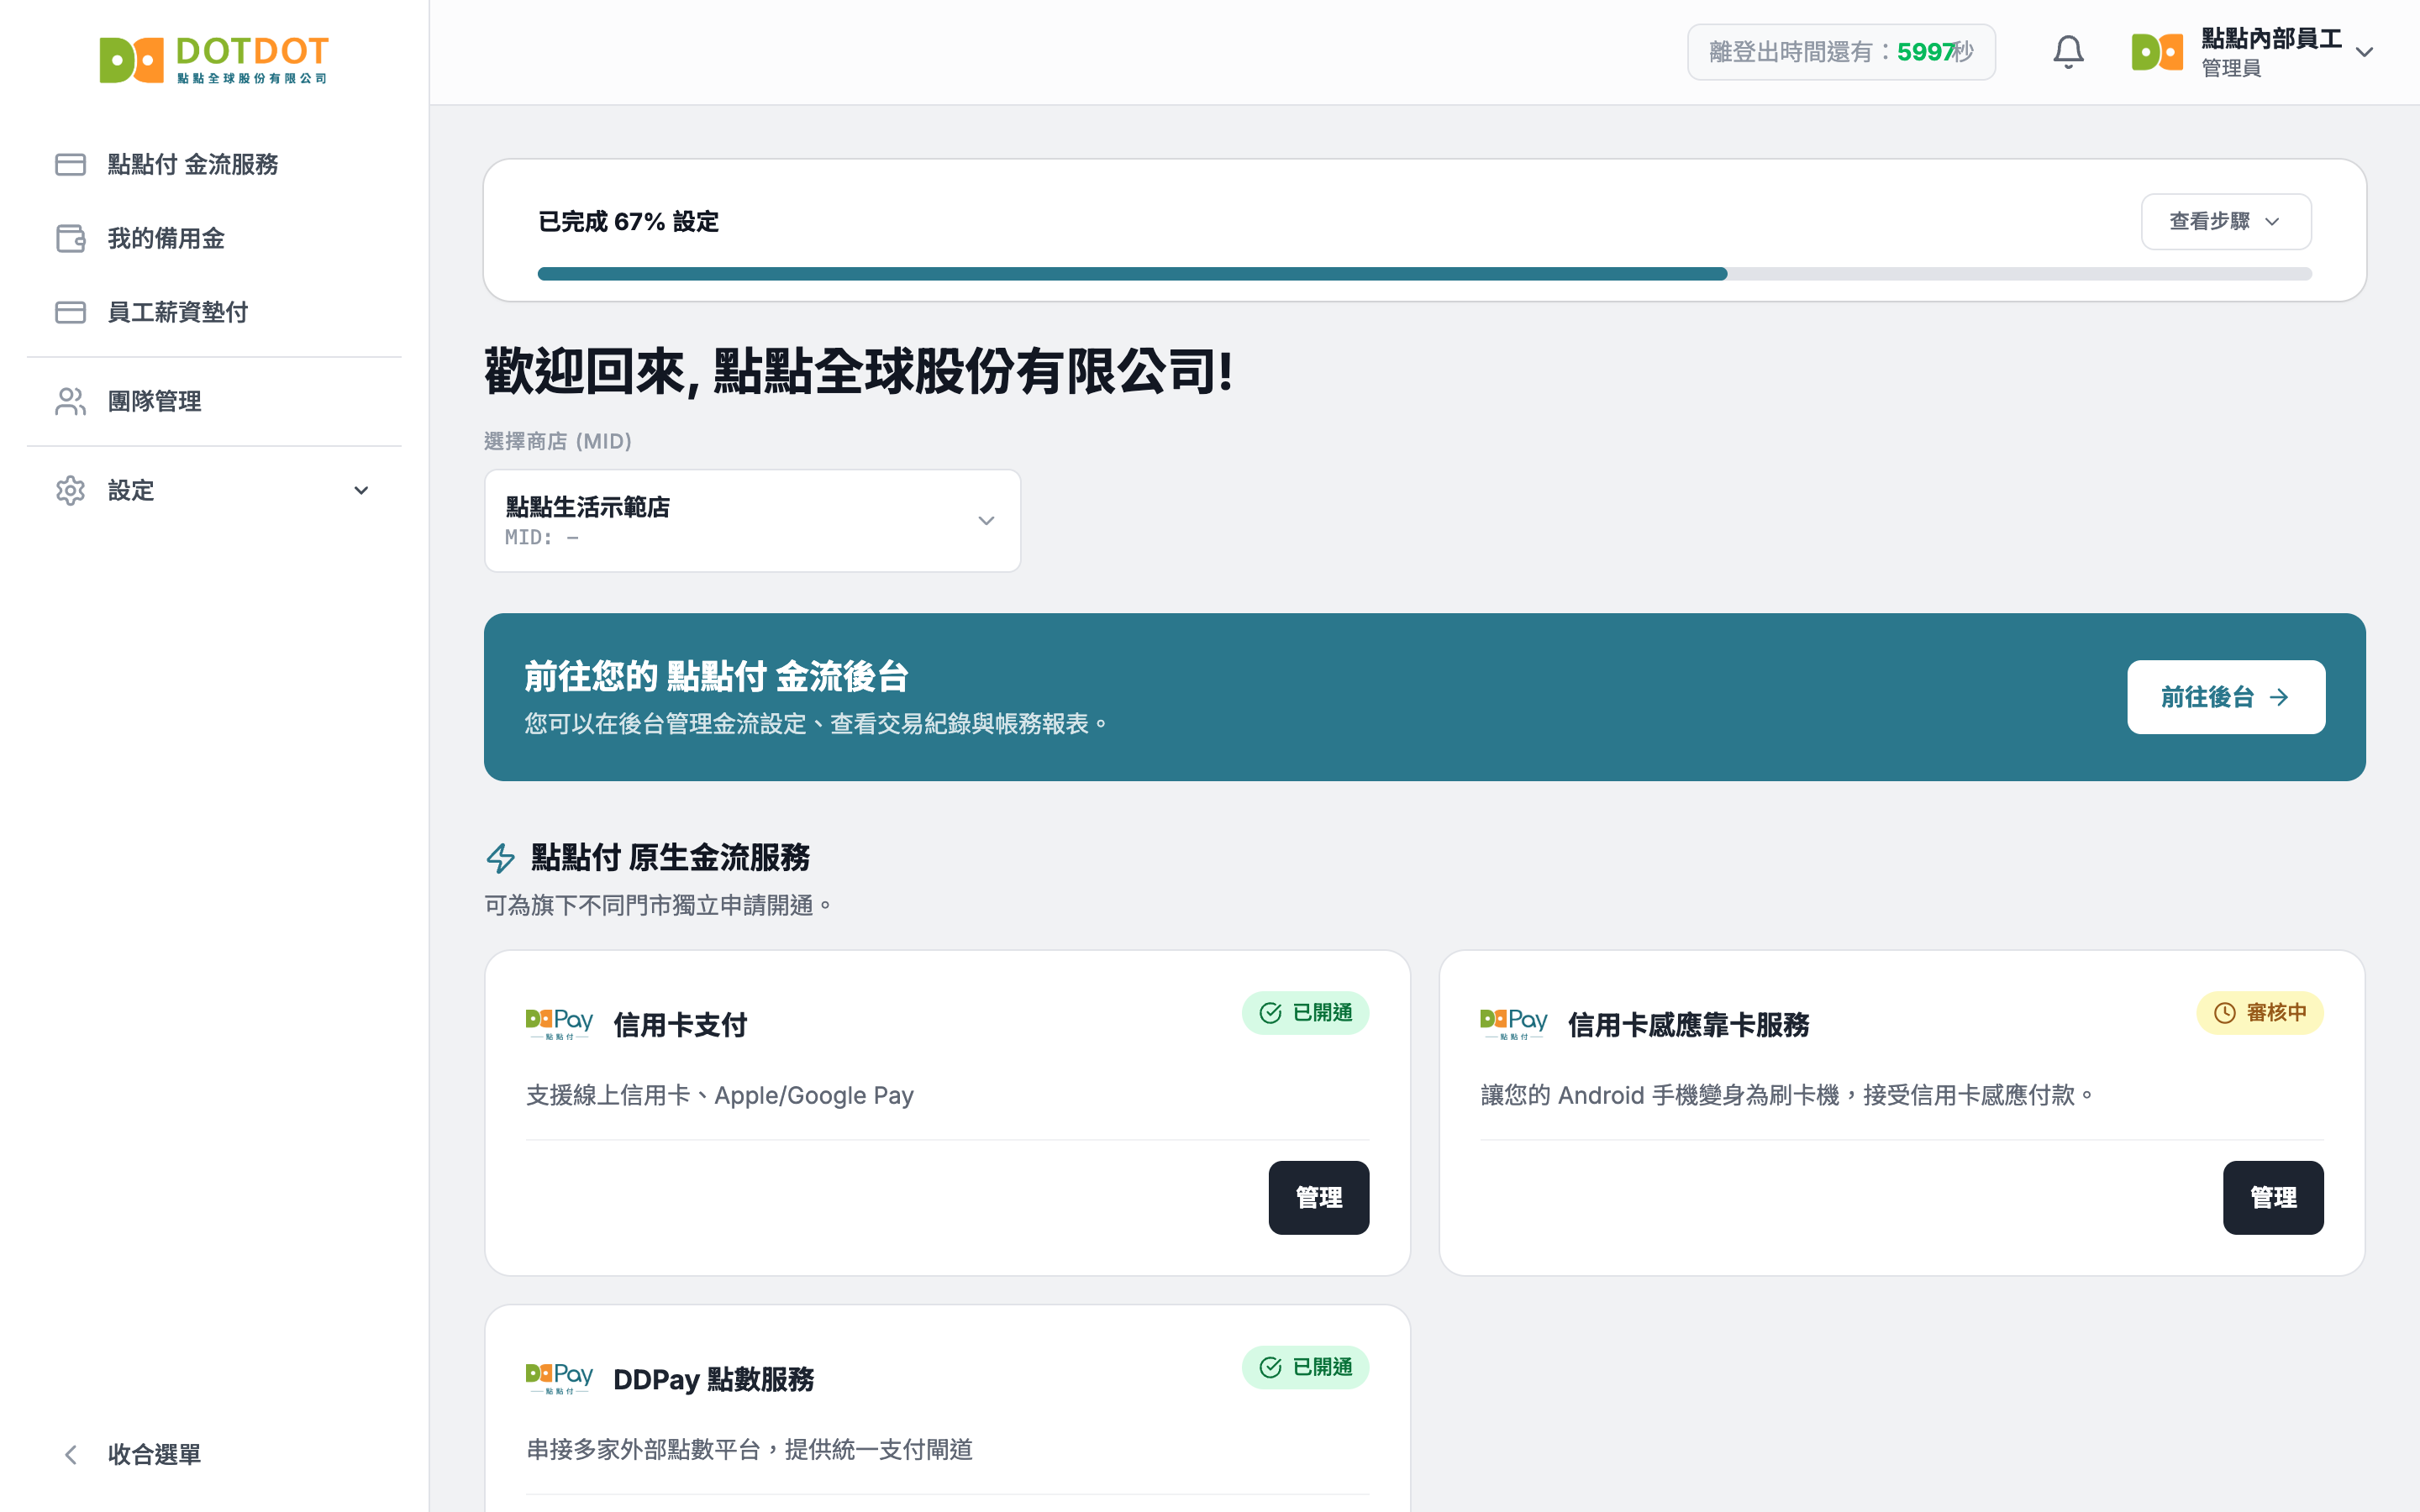
Task: Click 管理 on 信用卡支付 card
Action: 1318,1197
